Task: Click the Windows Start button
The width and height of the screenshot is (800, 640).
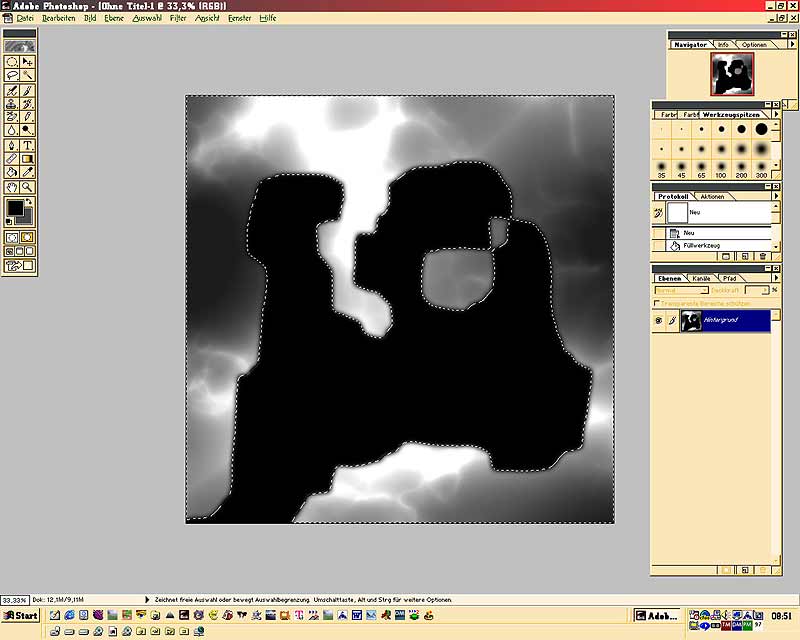Action: tap(20, 615)
